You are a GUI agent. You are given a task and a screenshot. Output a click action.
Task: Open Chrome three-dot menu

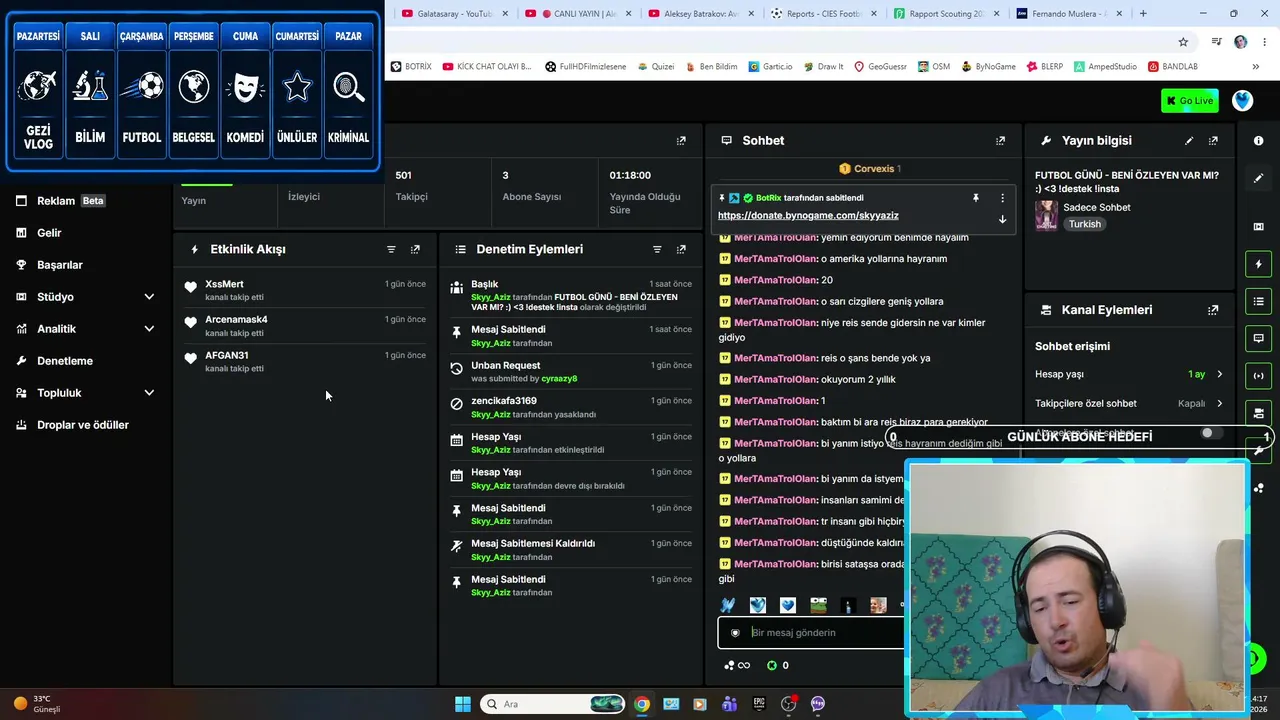click(1265, 42)
